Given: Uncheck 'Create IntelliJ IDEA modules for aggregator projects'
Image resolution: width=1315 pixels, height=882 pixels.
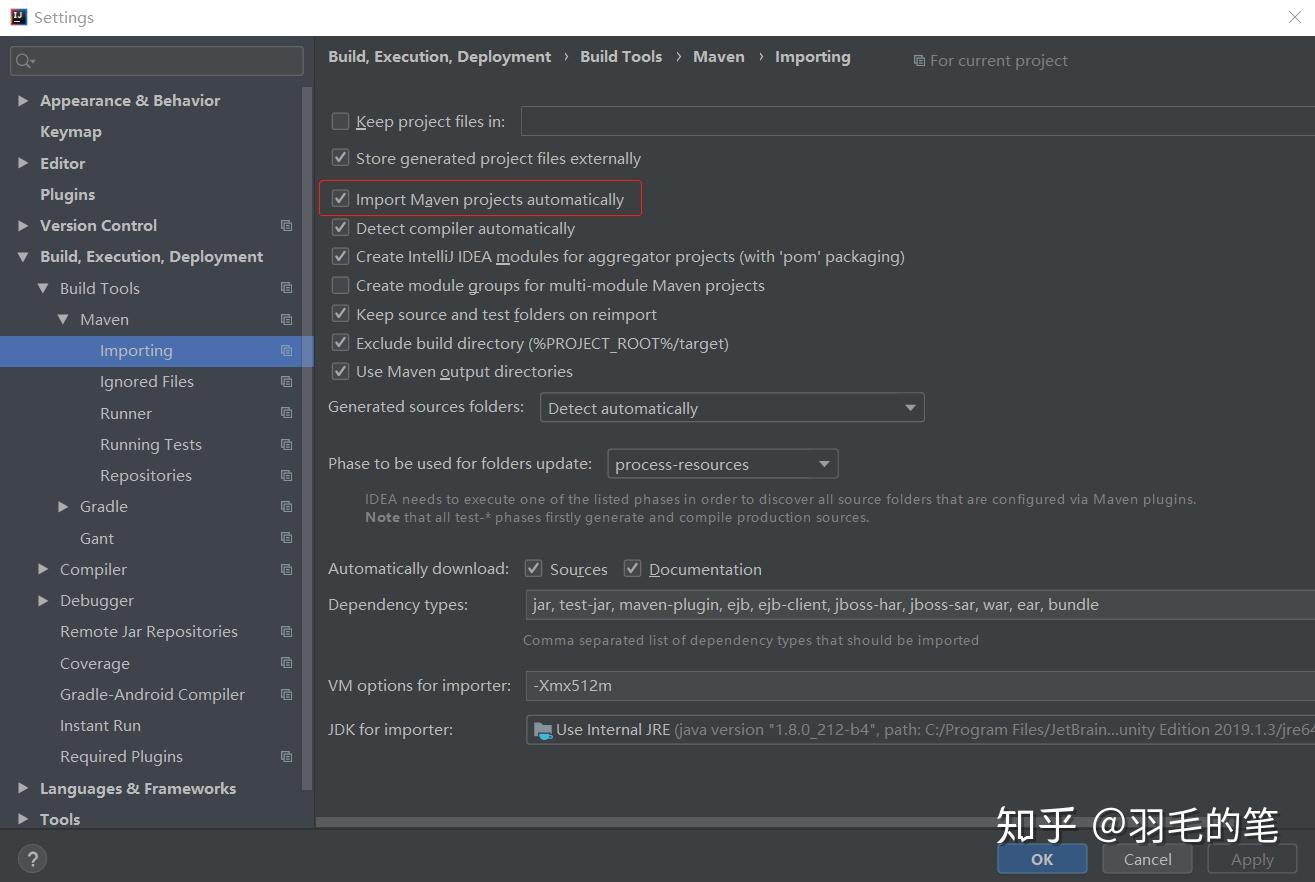Looking at the screenshot, I should click(341, 257).
